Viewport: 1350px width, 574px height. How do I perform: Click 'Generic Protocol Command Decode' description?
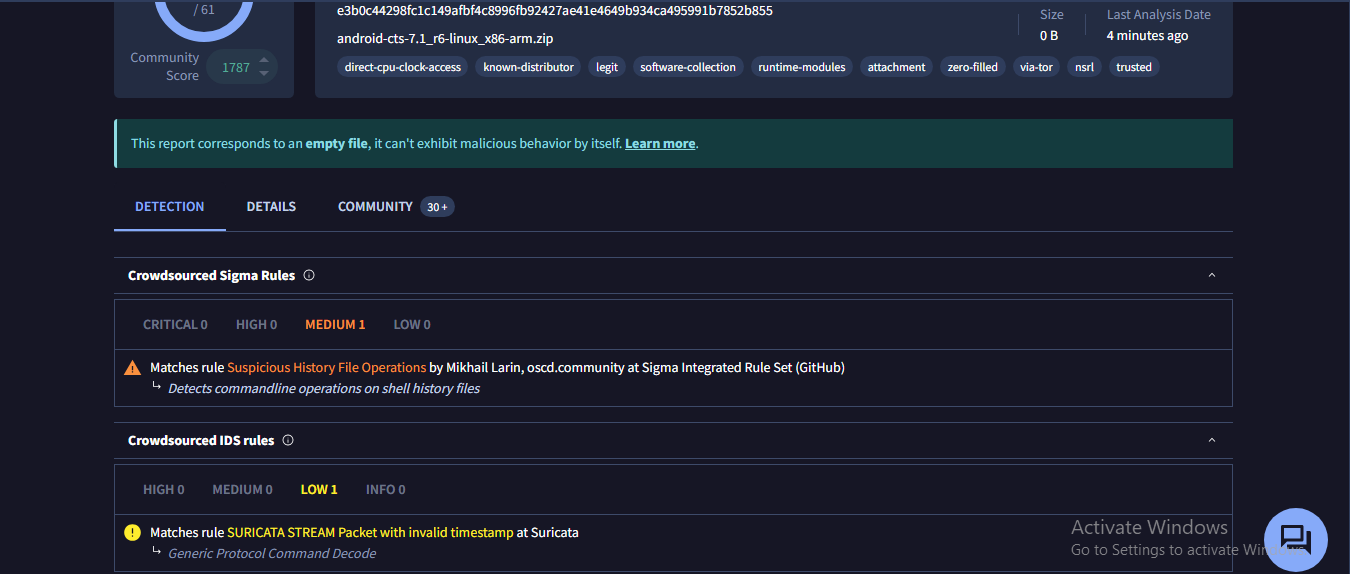point(272,554)
